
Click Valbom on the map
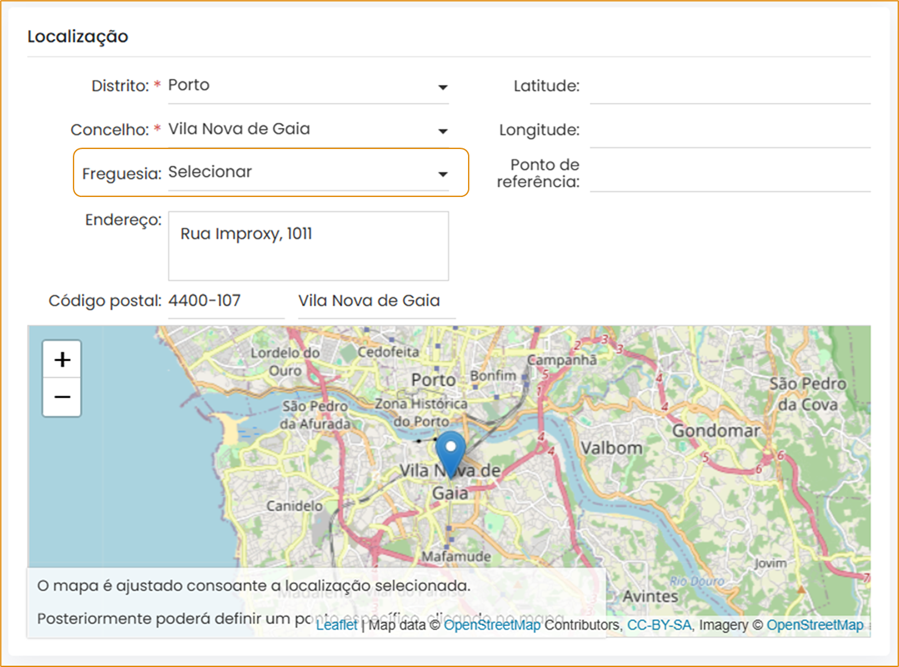[612, 447]
